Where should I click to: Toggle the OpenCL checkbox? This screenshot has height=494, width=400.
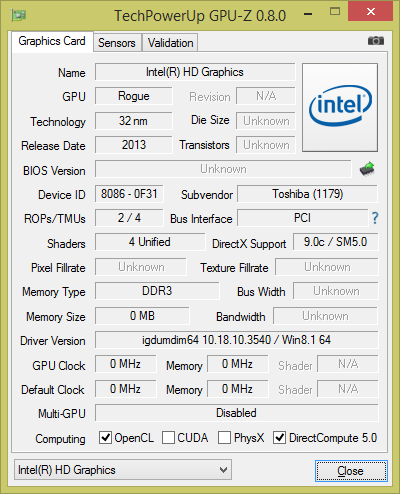tap(105, 437)
